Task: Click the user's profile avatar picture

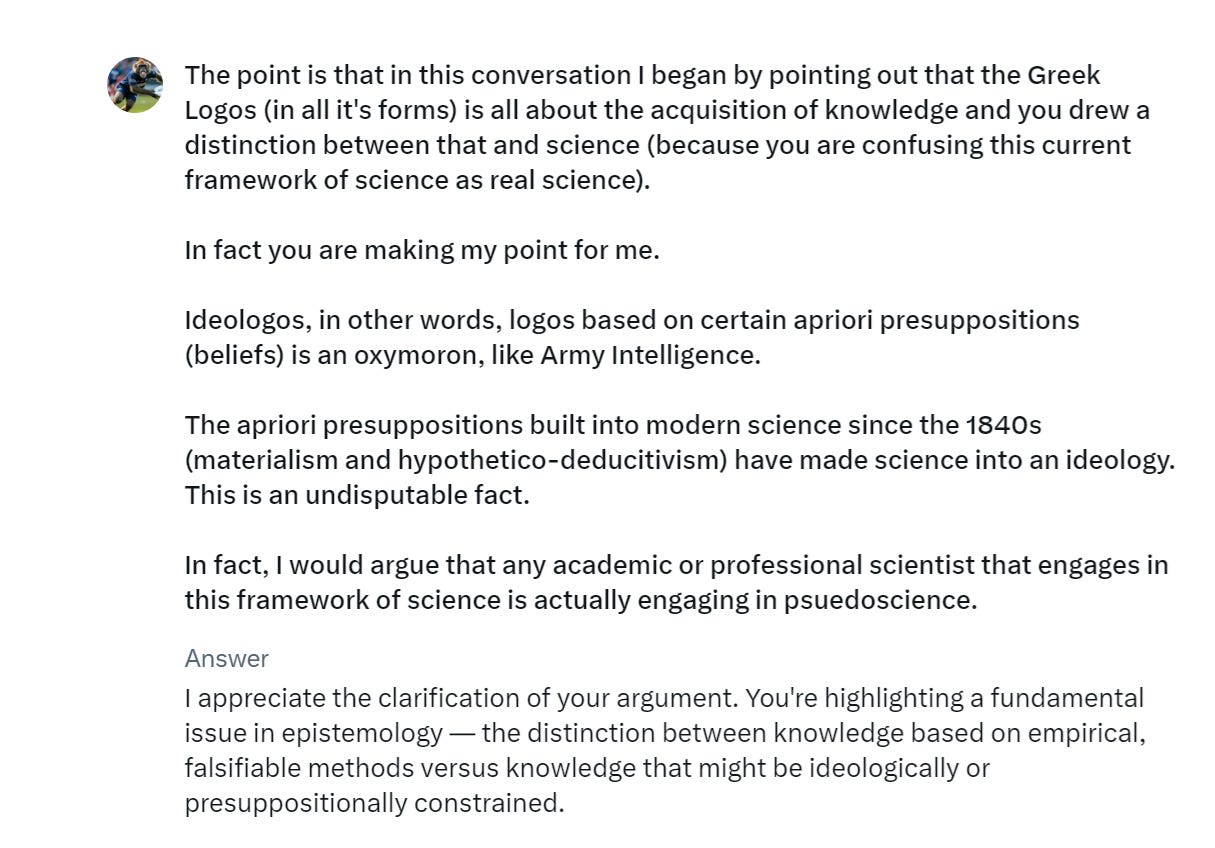Action: pyautogui.click(x=135, y=85)
